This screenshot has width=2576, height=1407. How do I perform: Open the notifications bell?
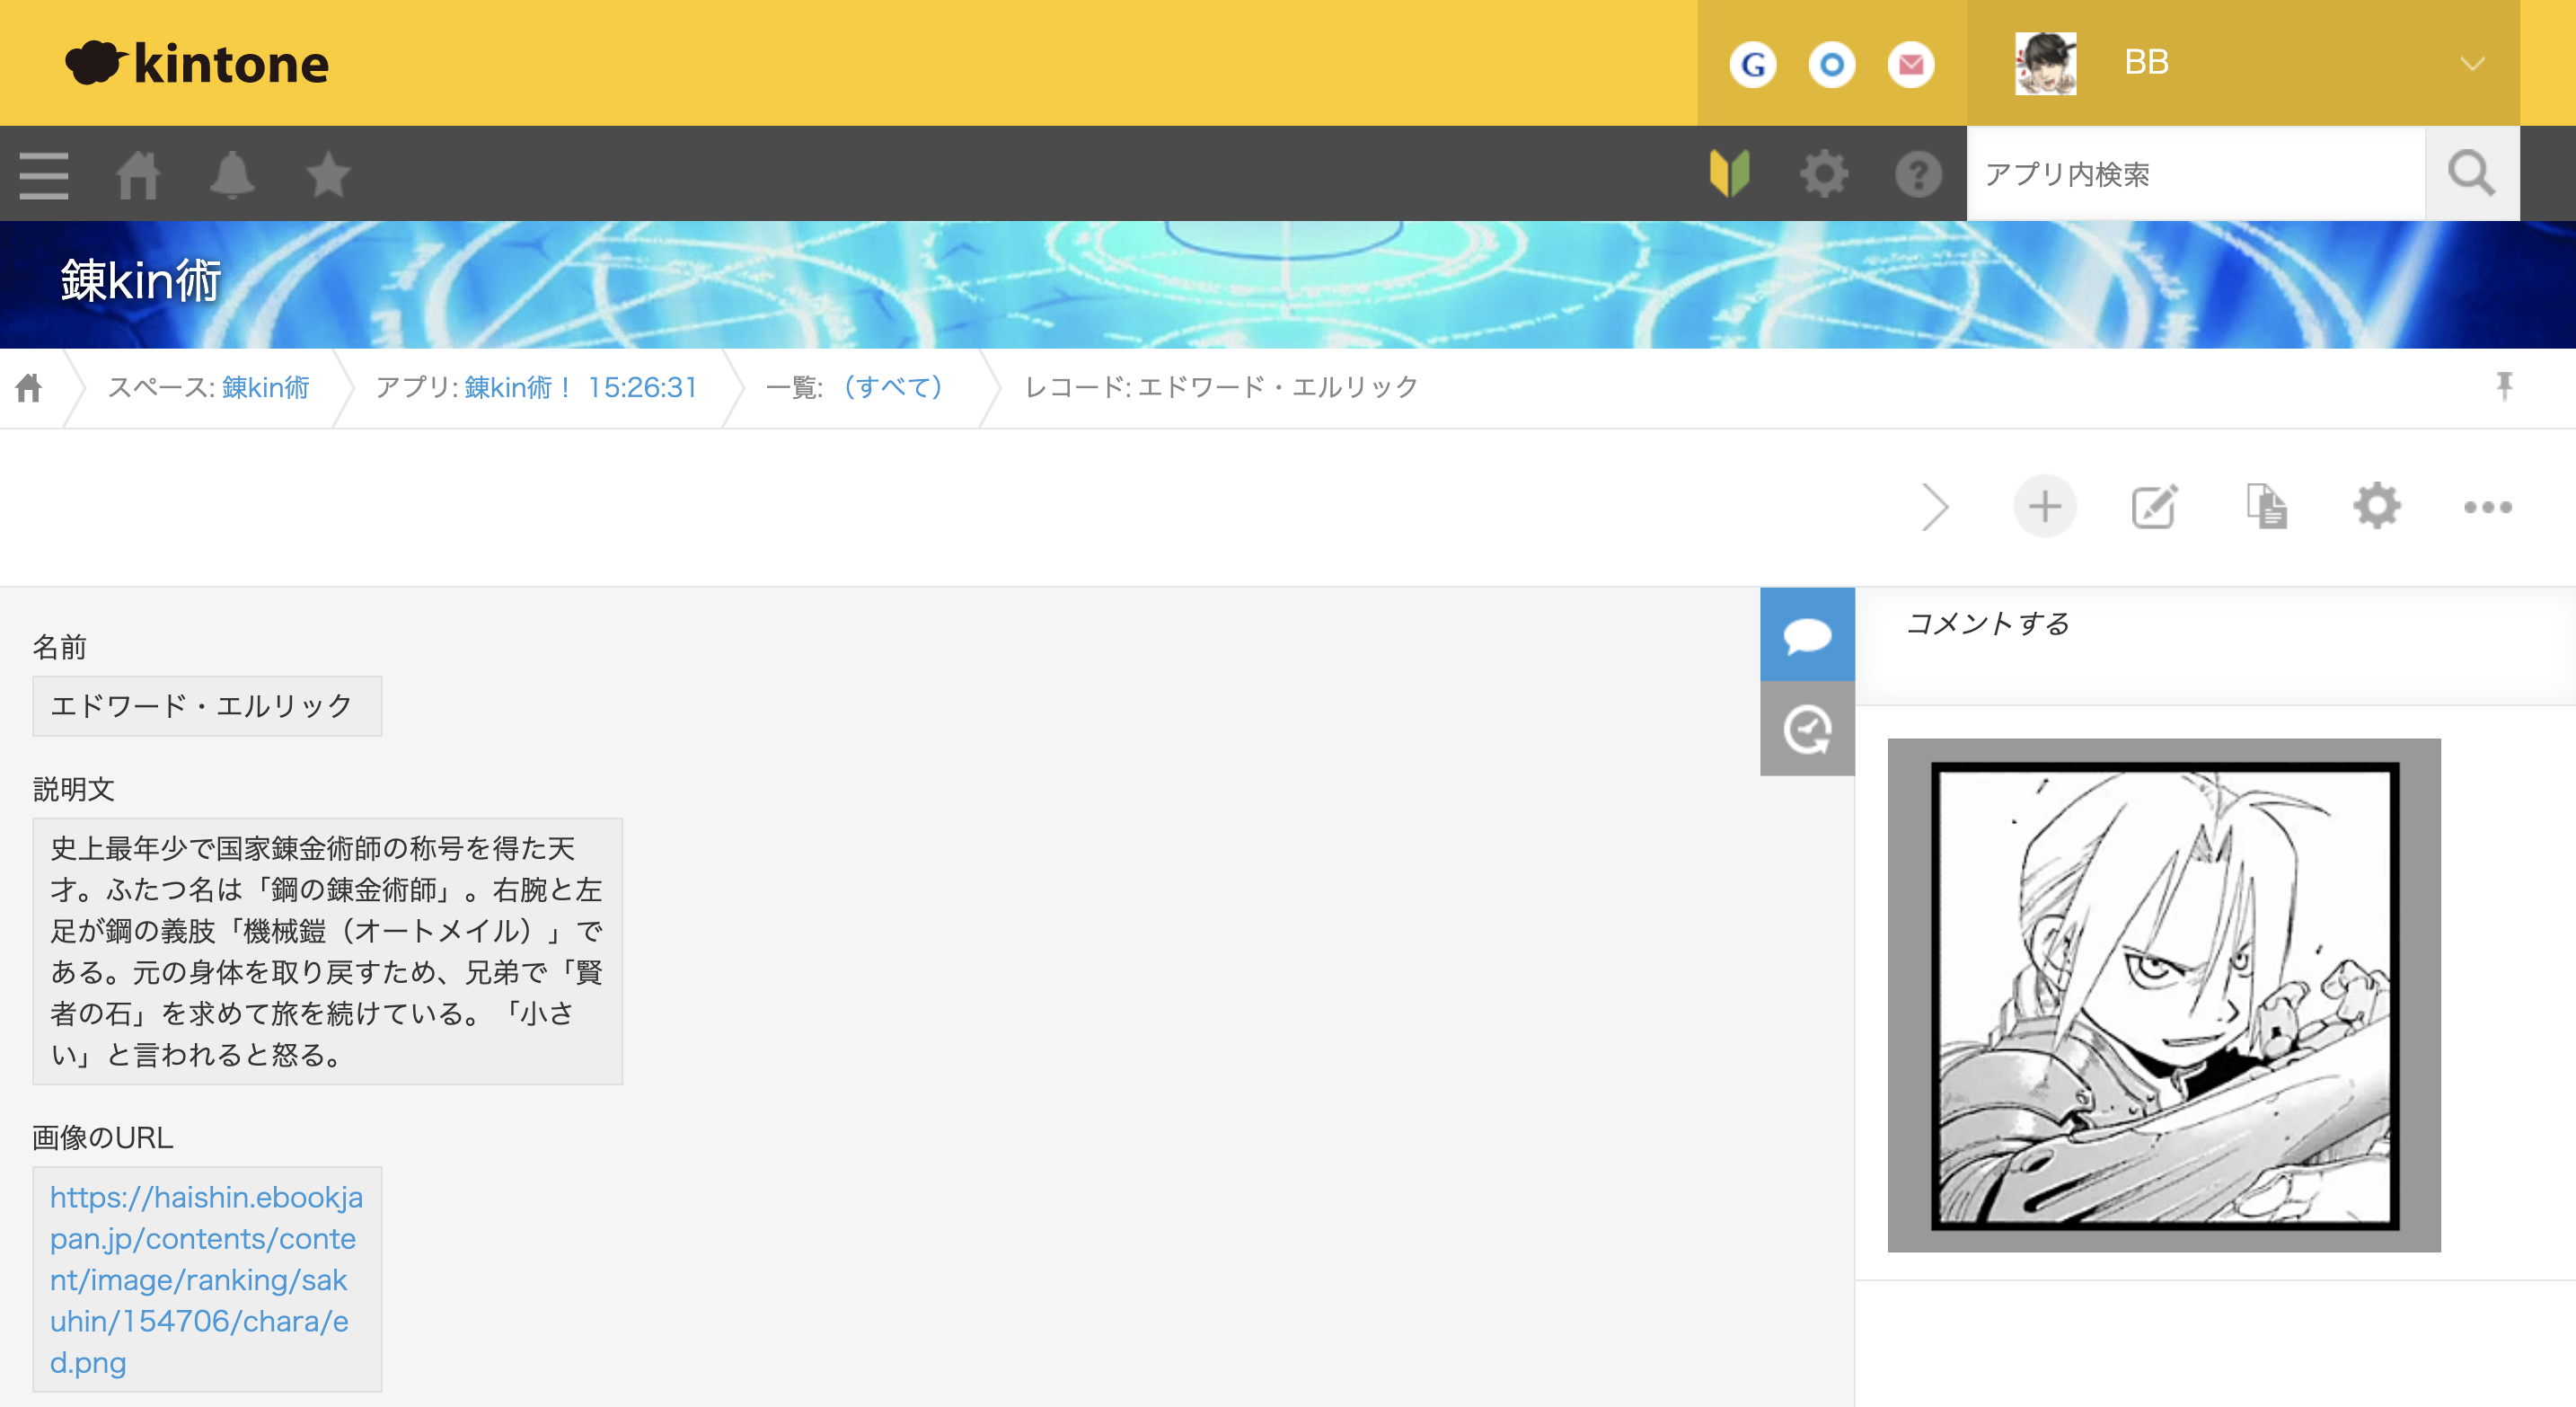(232, 175)
